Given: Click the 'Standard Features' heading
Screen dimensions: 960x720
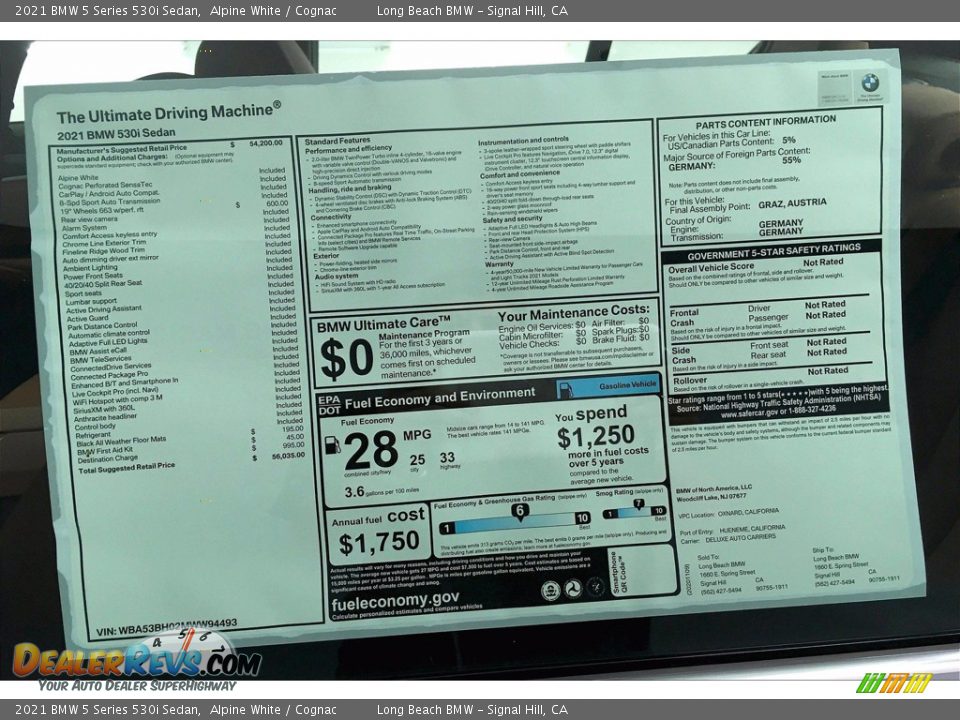Looking at the screenshot, I should pos(337,141).
